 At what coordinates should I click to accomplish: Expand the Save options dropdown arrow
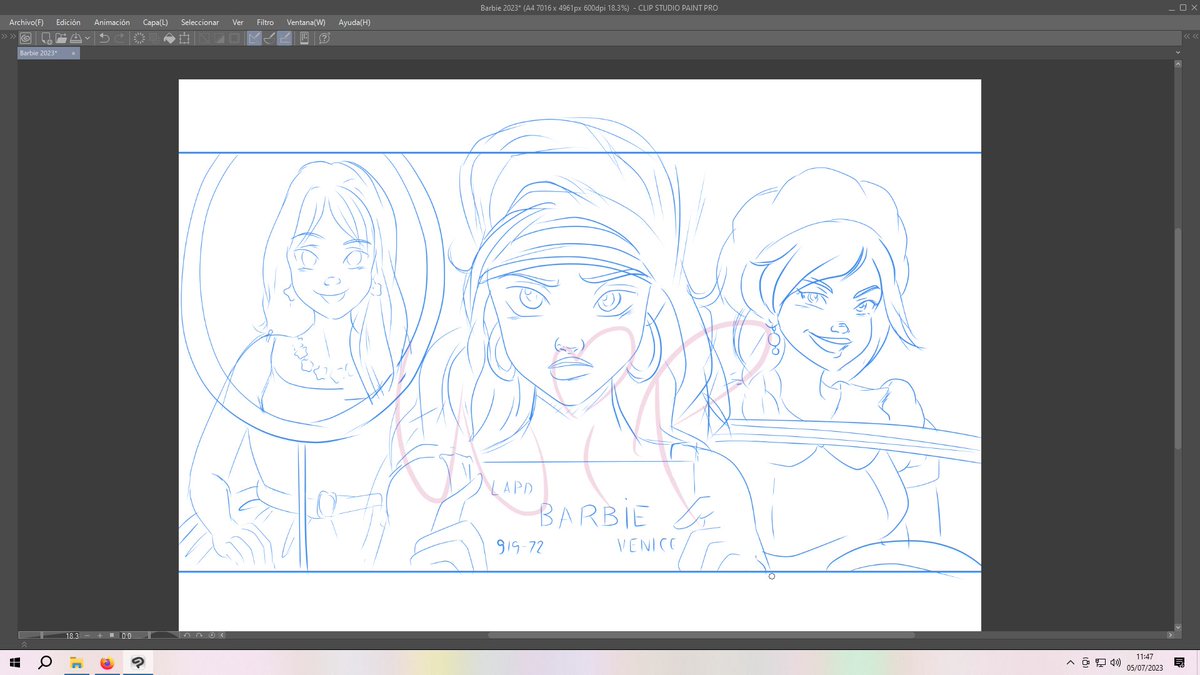(x=87, y=38)
